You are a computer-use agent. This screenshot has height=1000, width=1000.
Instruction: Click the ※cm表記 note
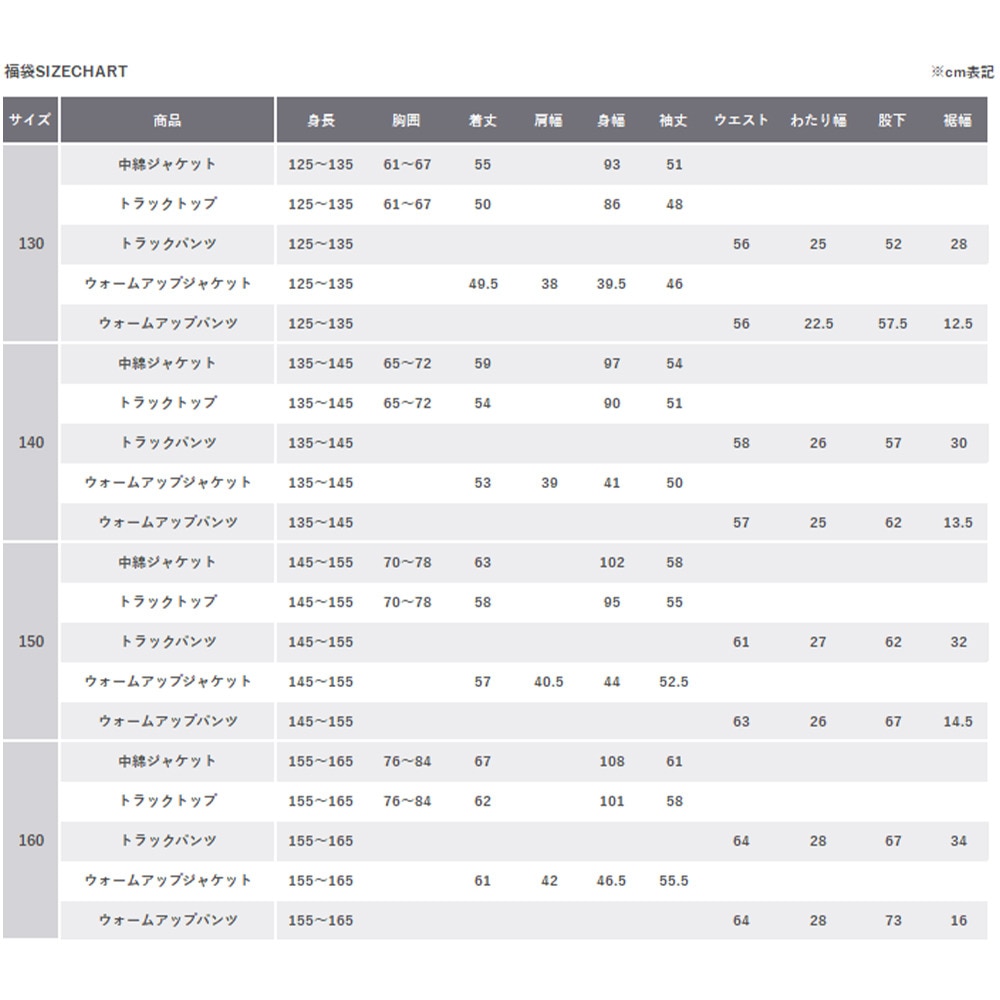point(962,72)
